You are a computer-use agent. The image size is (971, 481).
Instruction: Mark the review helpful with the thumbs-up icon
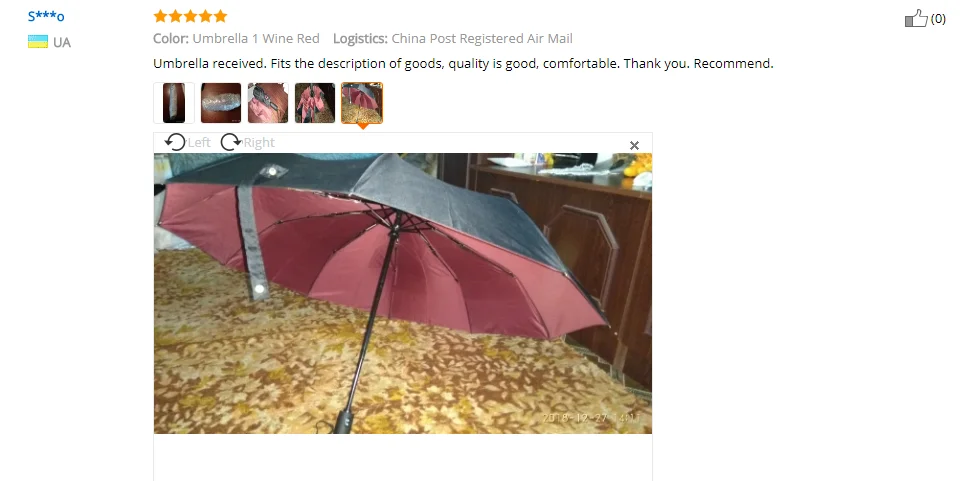tap(917, 18)
